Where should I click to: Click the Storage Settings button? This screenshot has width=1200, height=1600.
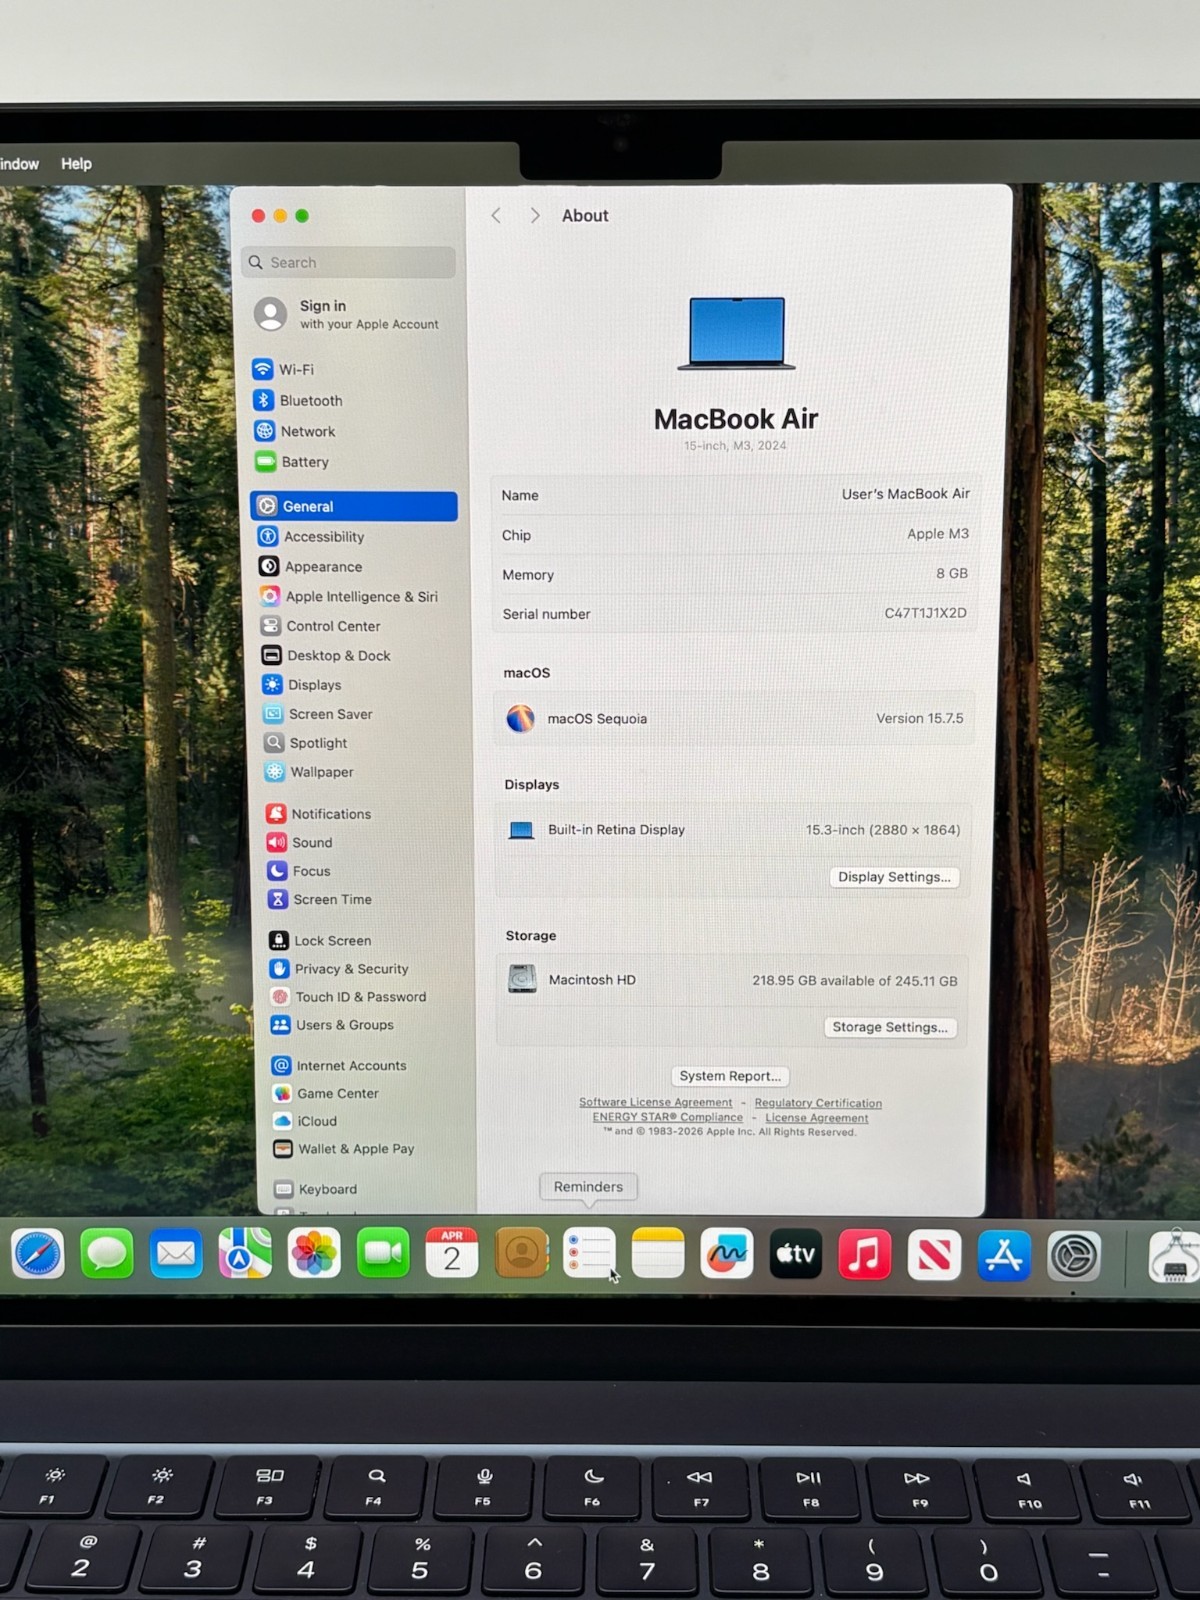point(890,1027)
